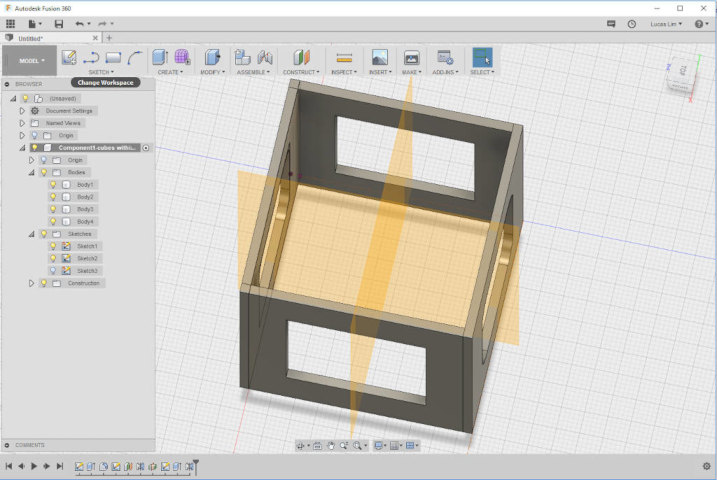Open the CONSTRUCT menu
The height and width of the screenshot is (480, 717).
[301, 72]
